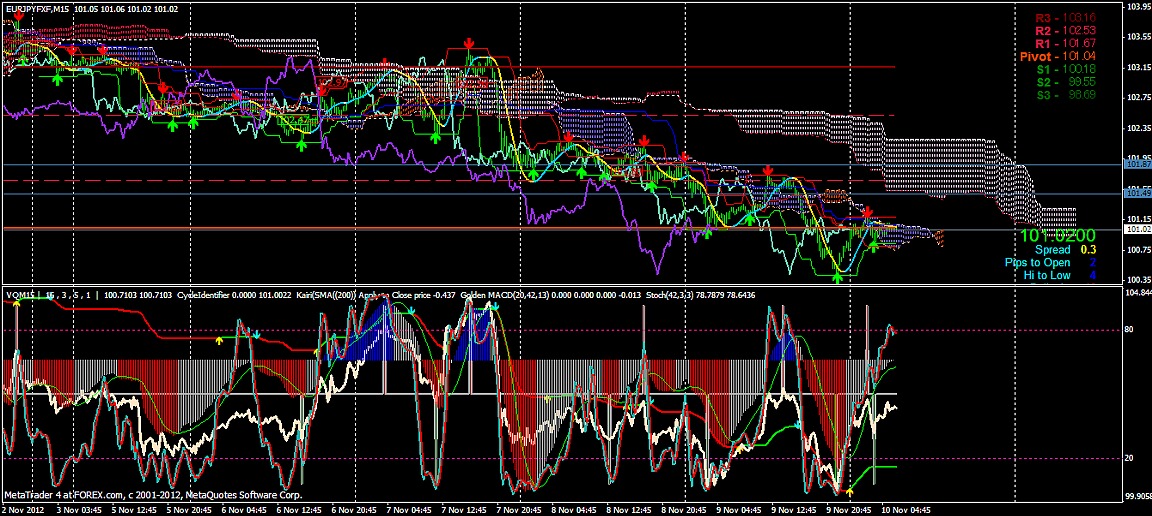The height and width of the screenshot is (516, 1152).
Task: Click the 101.87 highlighted price axis tag
Action: click(1137, 164)
